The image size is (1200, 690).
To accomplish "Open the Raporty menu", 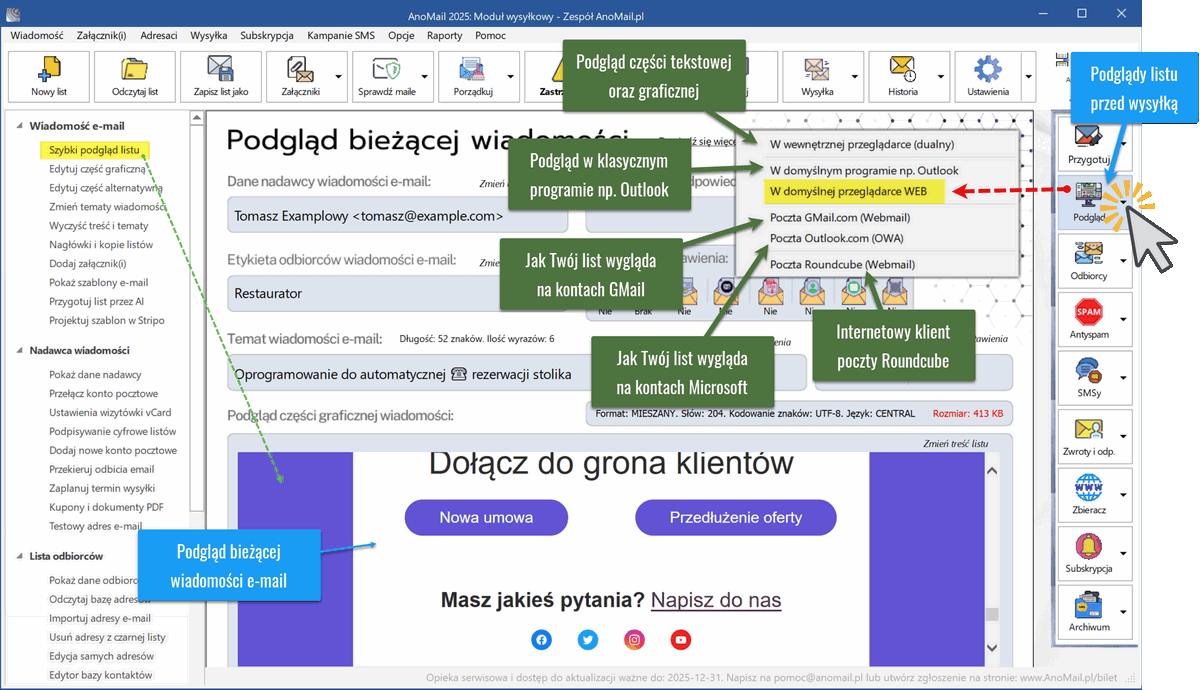I will tap(444, 35).
